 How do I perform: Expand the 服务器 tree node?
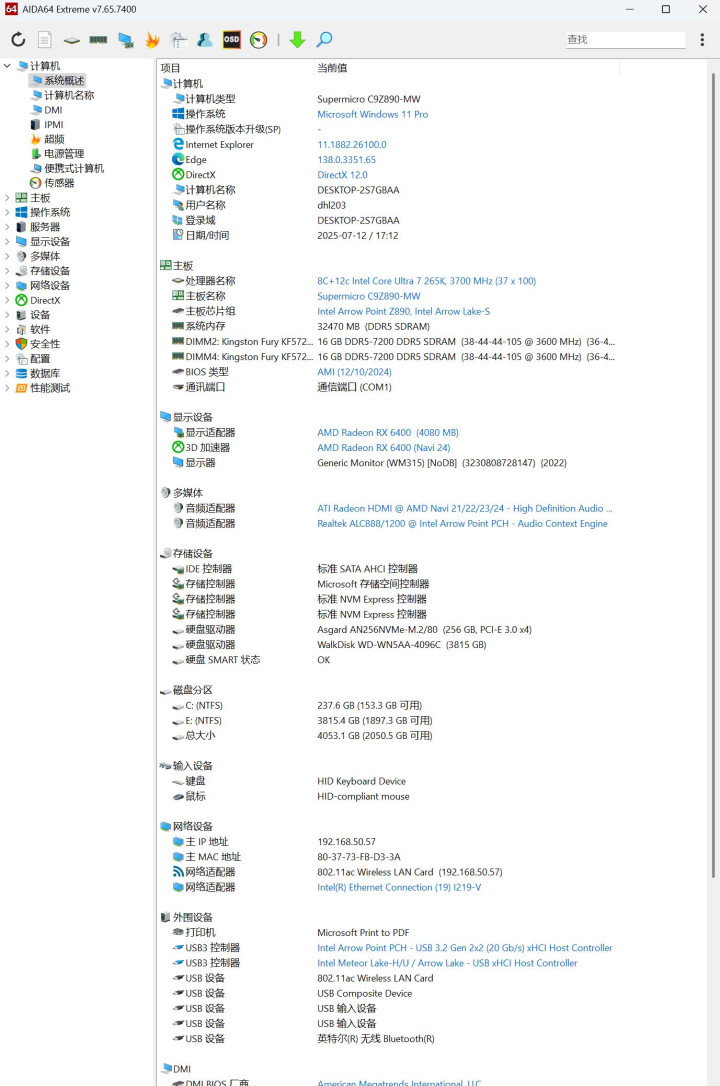[7, 226]
